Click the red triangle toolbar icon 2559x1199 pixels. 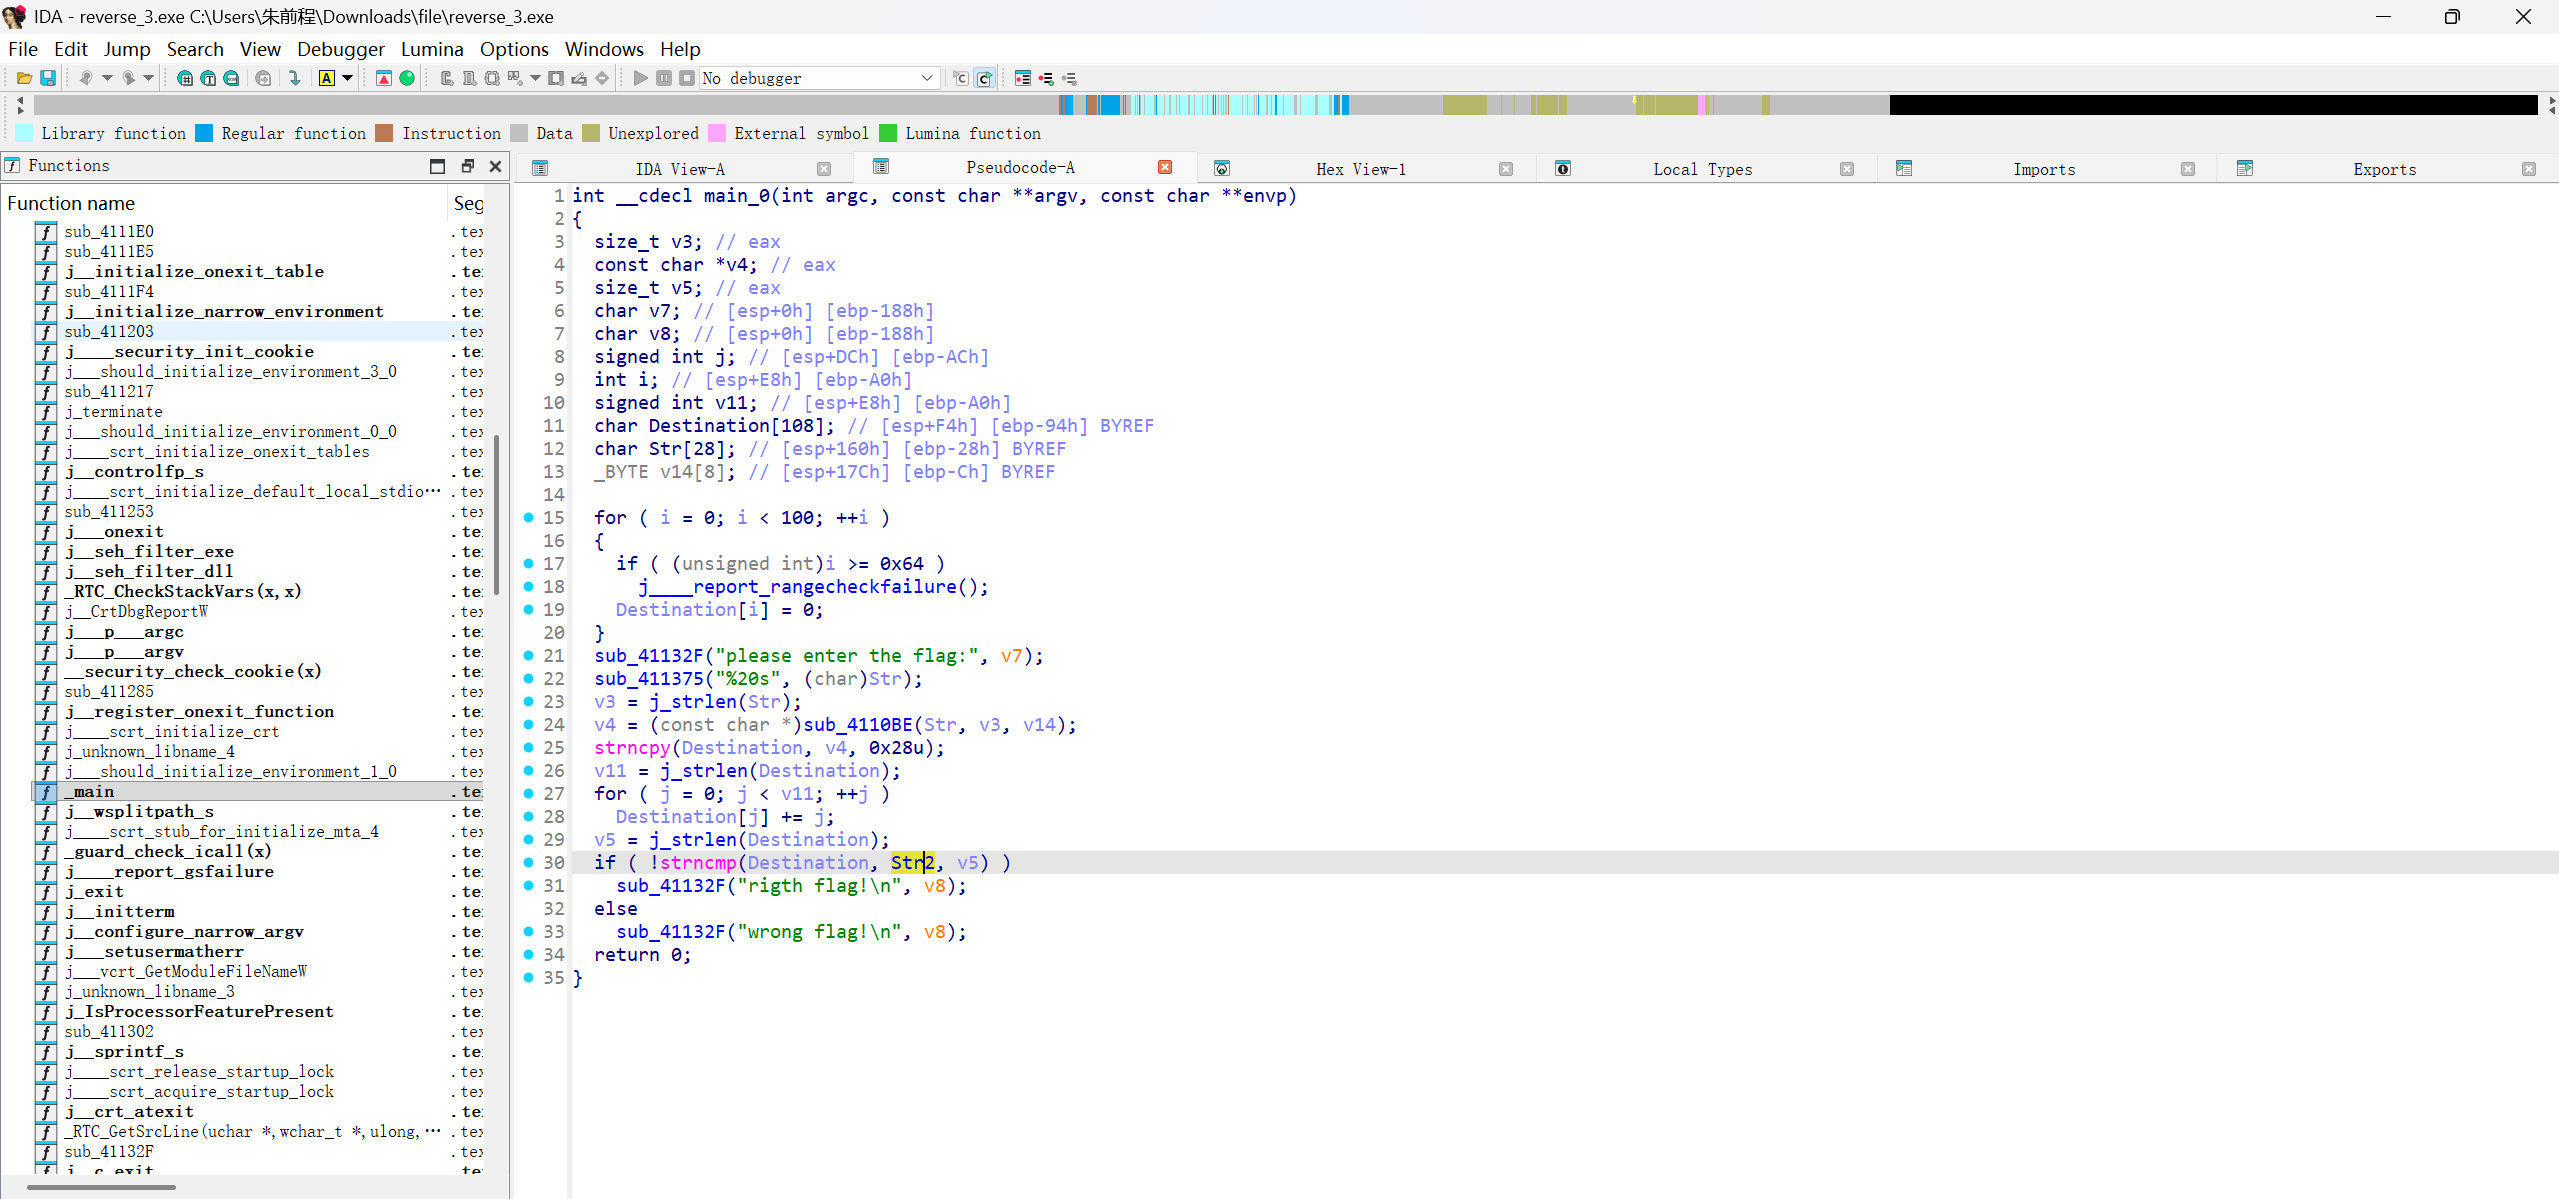tap(384, 78)
